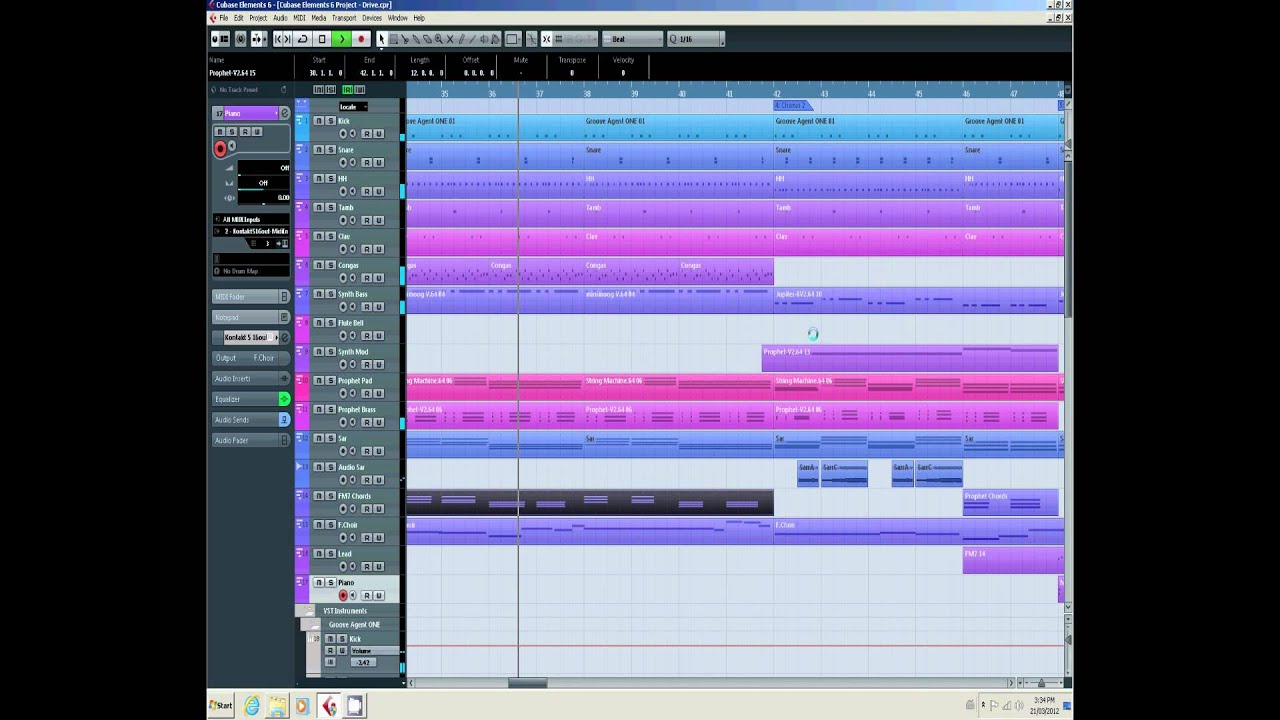Go to next marker button
The height and width of the screenshot is (720, 1280).
(x=288, y=39)
